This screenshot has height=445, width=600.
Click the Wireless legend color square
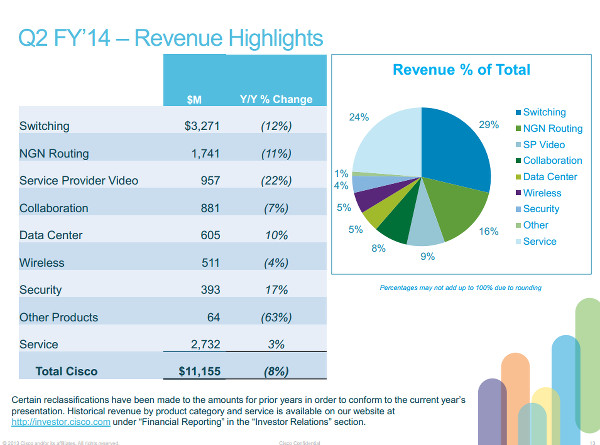pyautogui.click(x=518, y=193)
